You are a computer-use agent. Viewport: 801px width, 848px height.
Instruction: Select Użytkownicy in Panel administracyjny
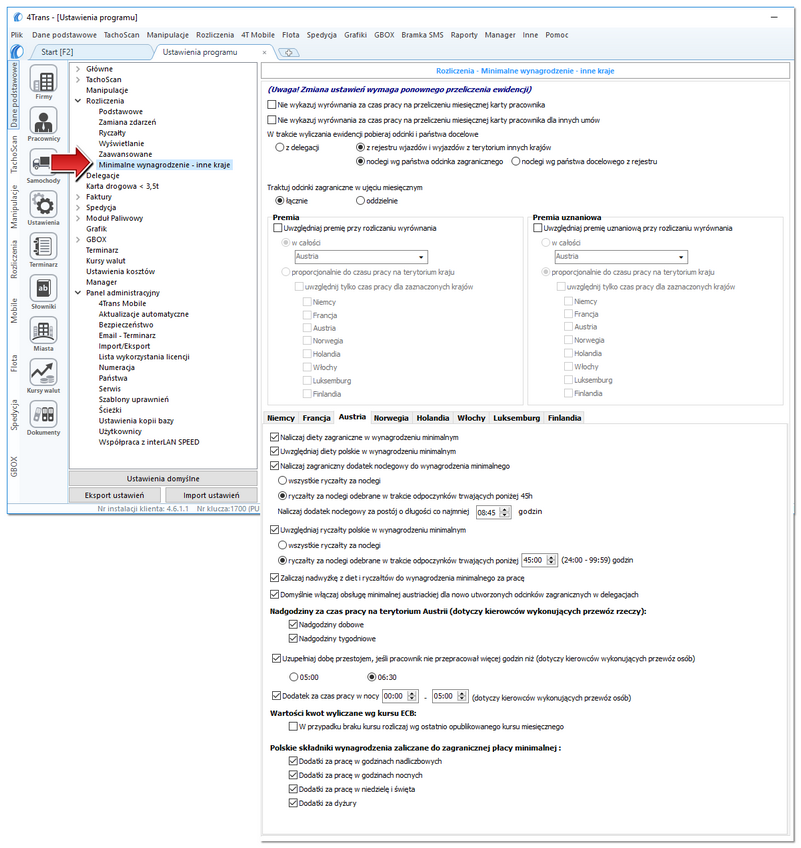(120, 431)
